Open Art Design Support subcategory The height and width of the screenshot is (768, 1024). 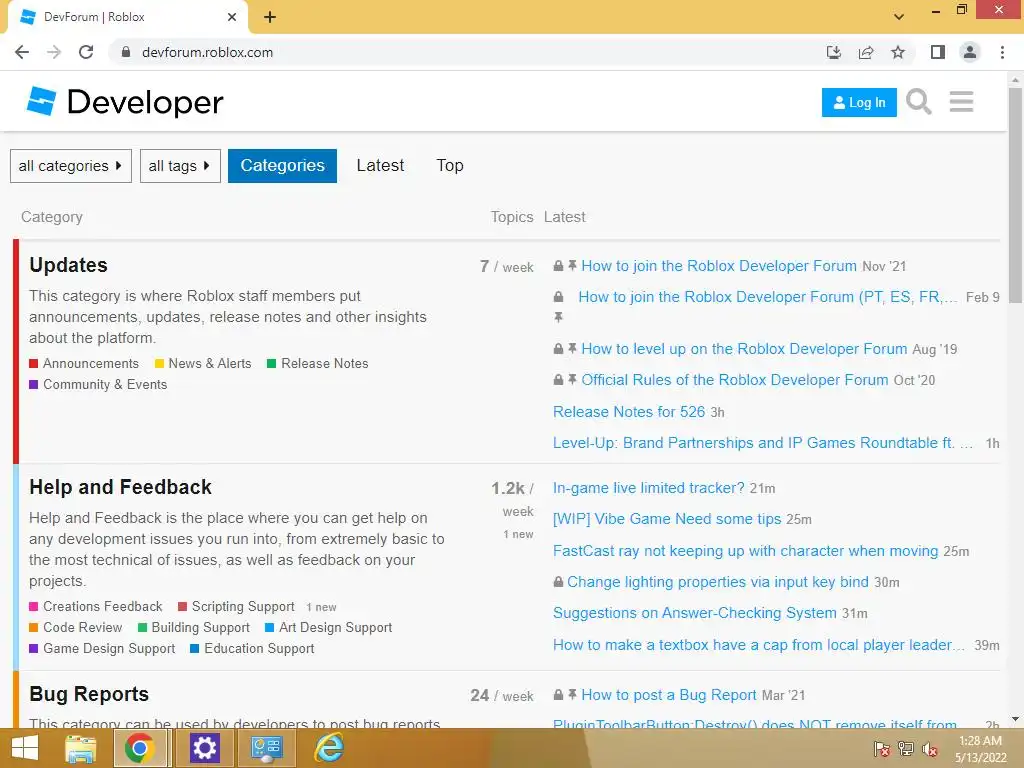tap(336, 628)
